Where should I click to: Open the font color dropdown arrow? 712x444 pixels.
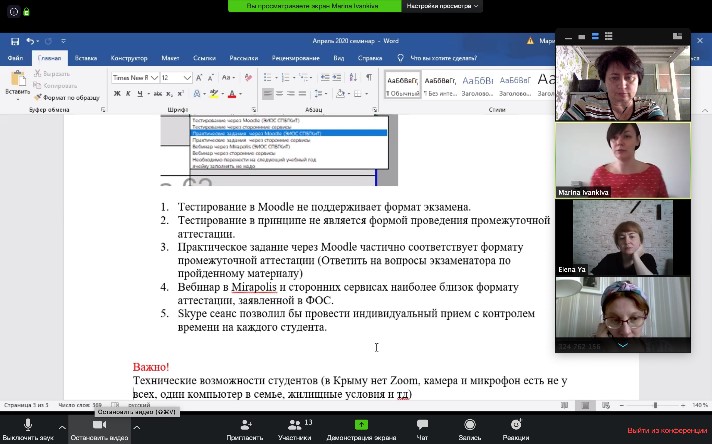(241, 94)
